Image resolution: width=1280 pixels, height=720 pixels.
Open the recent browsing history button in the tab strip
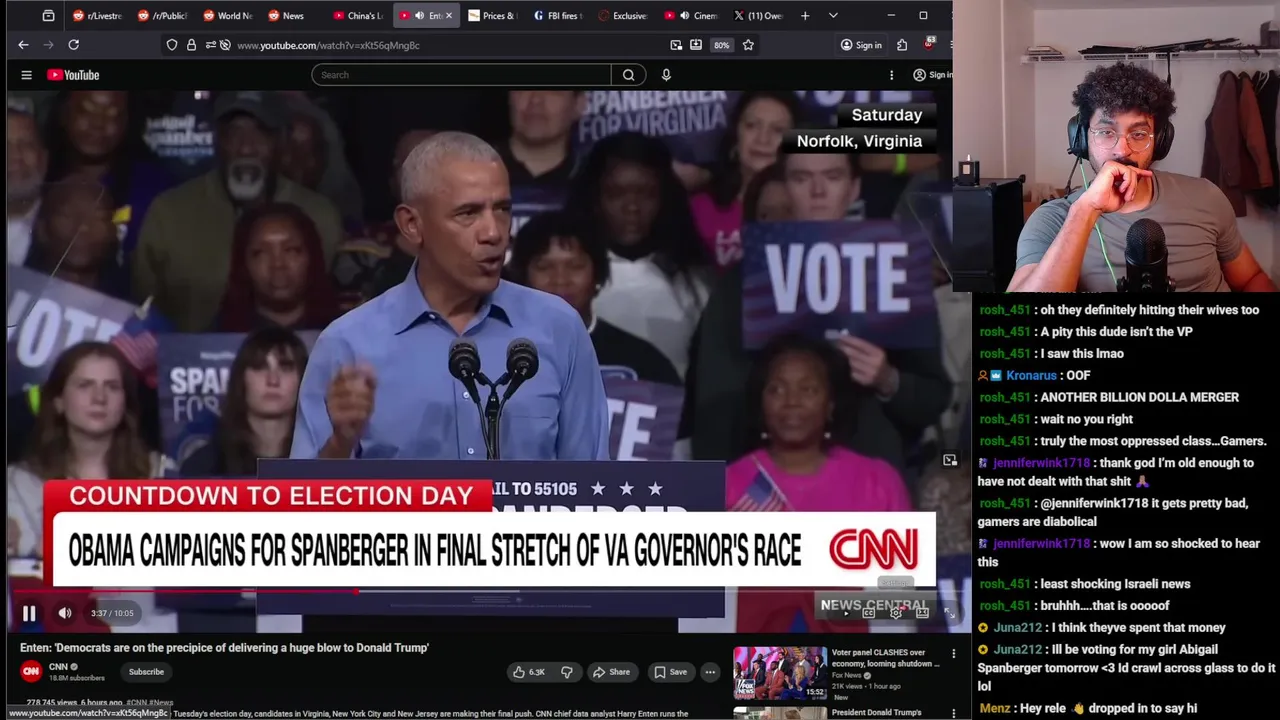pyautogui.click(x=48, y=16)
